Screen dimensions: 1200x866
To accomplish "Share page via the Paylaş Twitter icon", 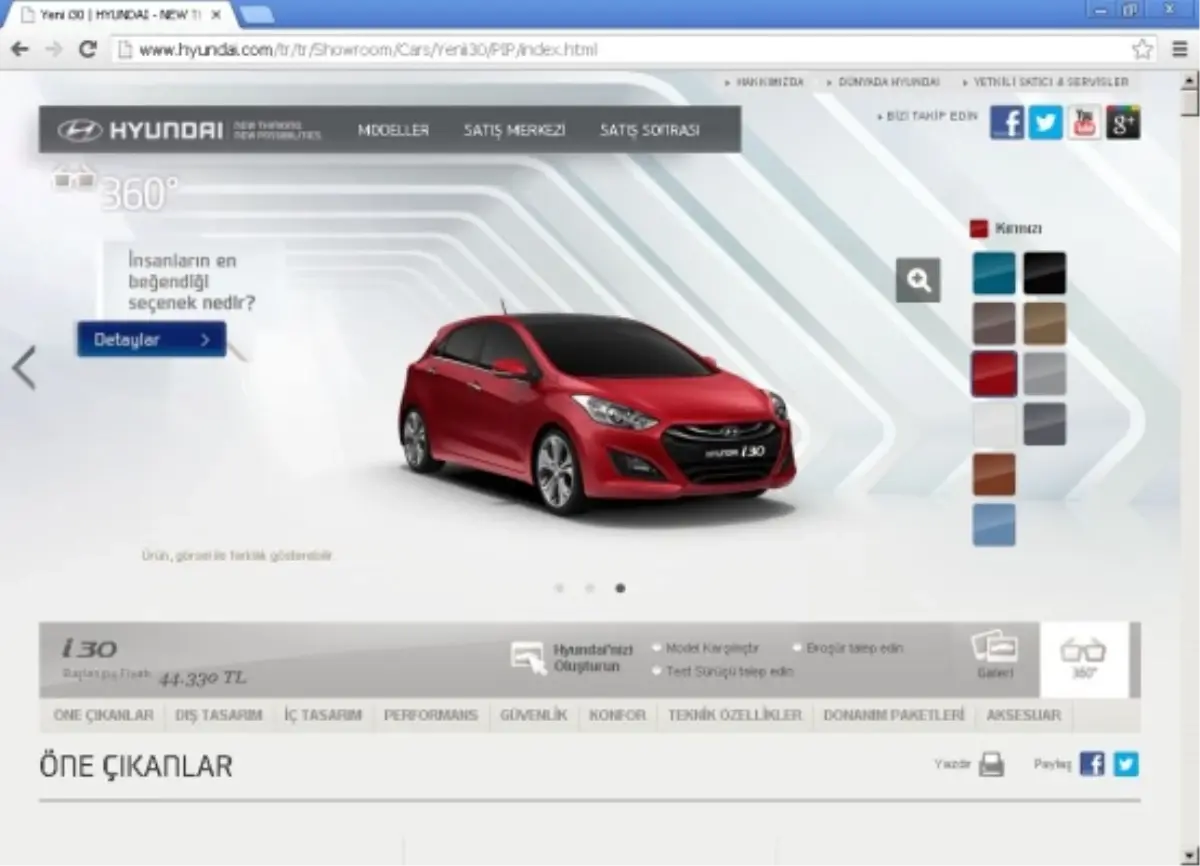I will (1126, 765).
